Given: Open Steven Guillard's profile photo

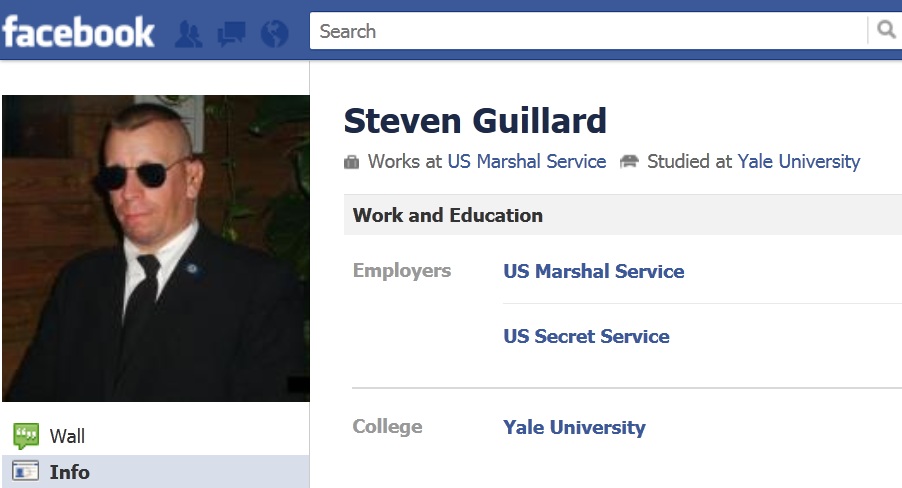Looking at the screenshot, I should (155, 248).
